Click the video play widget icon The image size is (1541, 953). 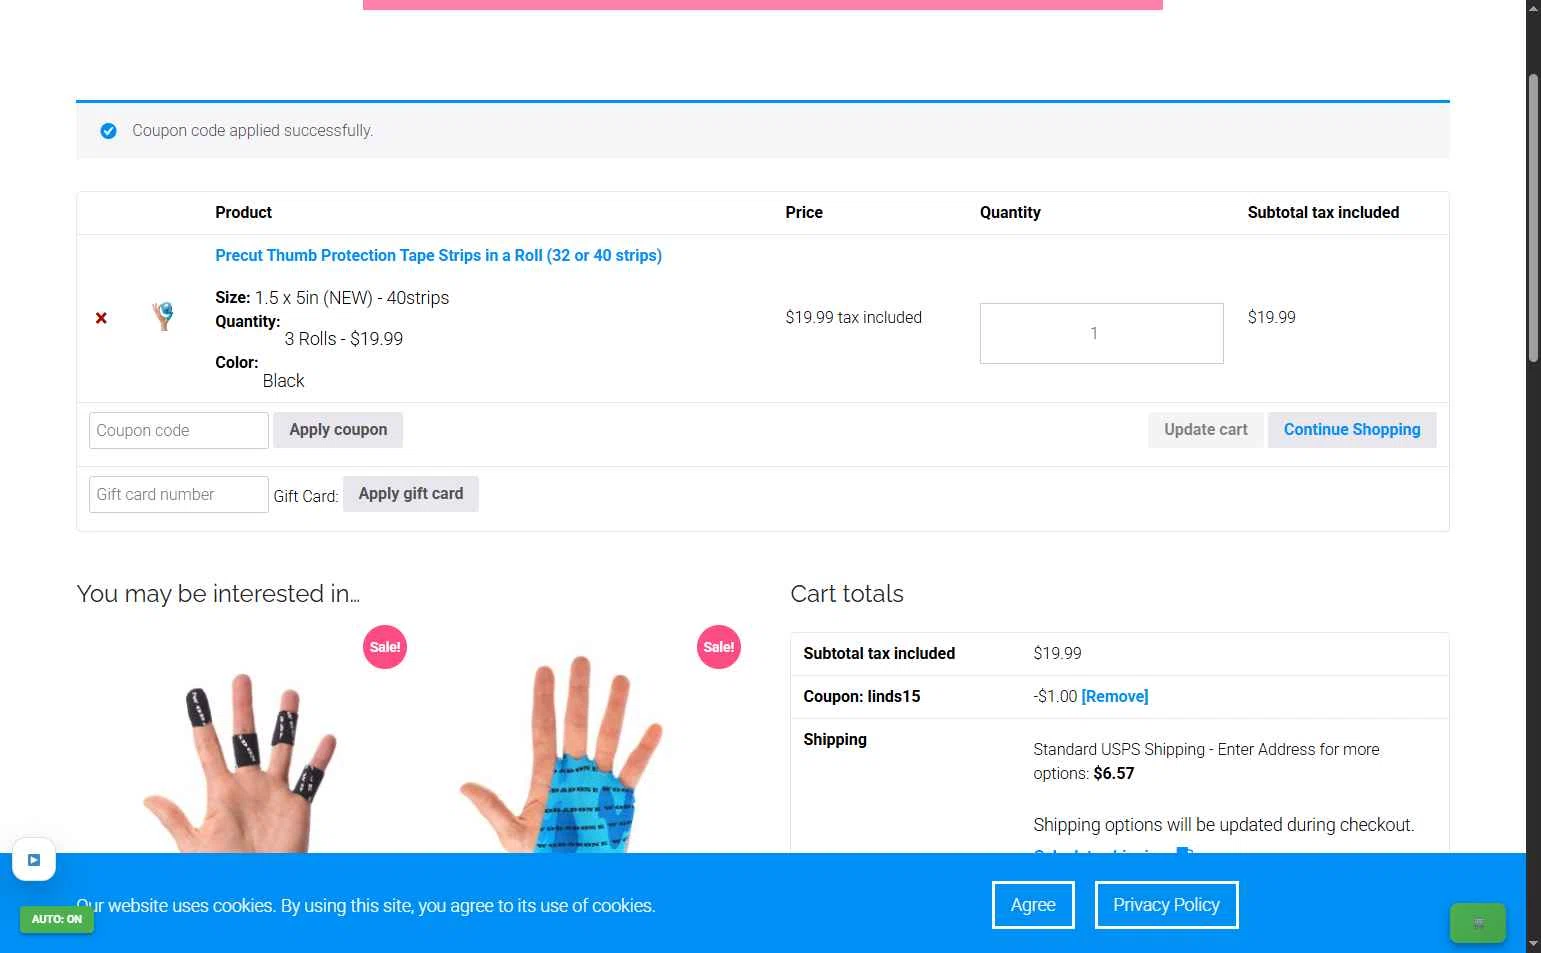point(34,860)
